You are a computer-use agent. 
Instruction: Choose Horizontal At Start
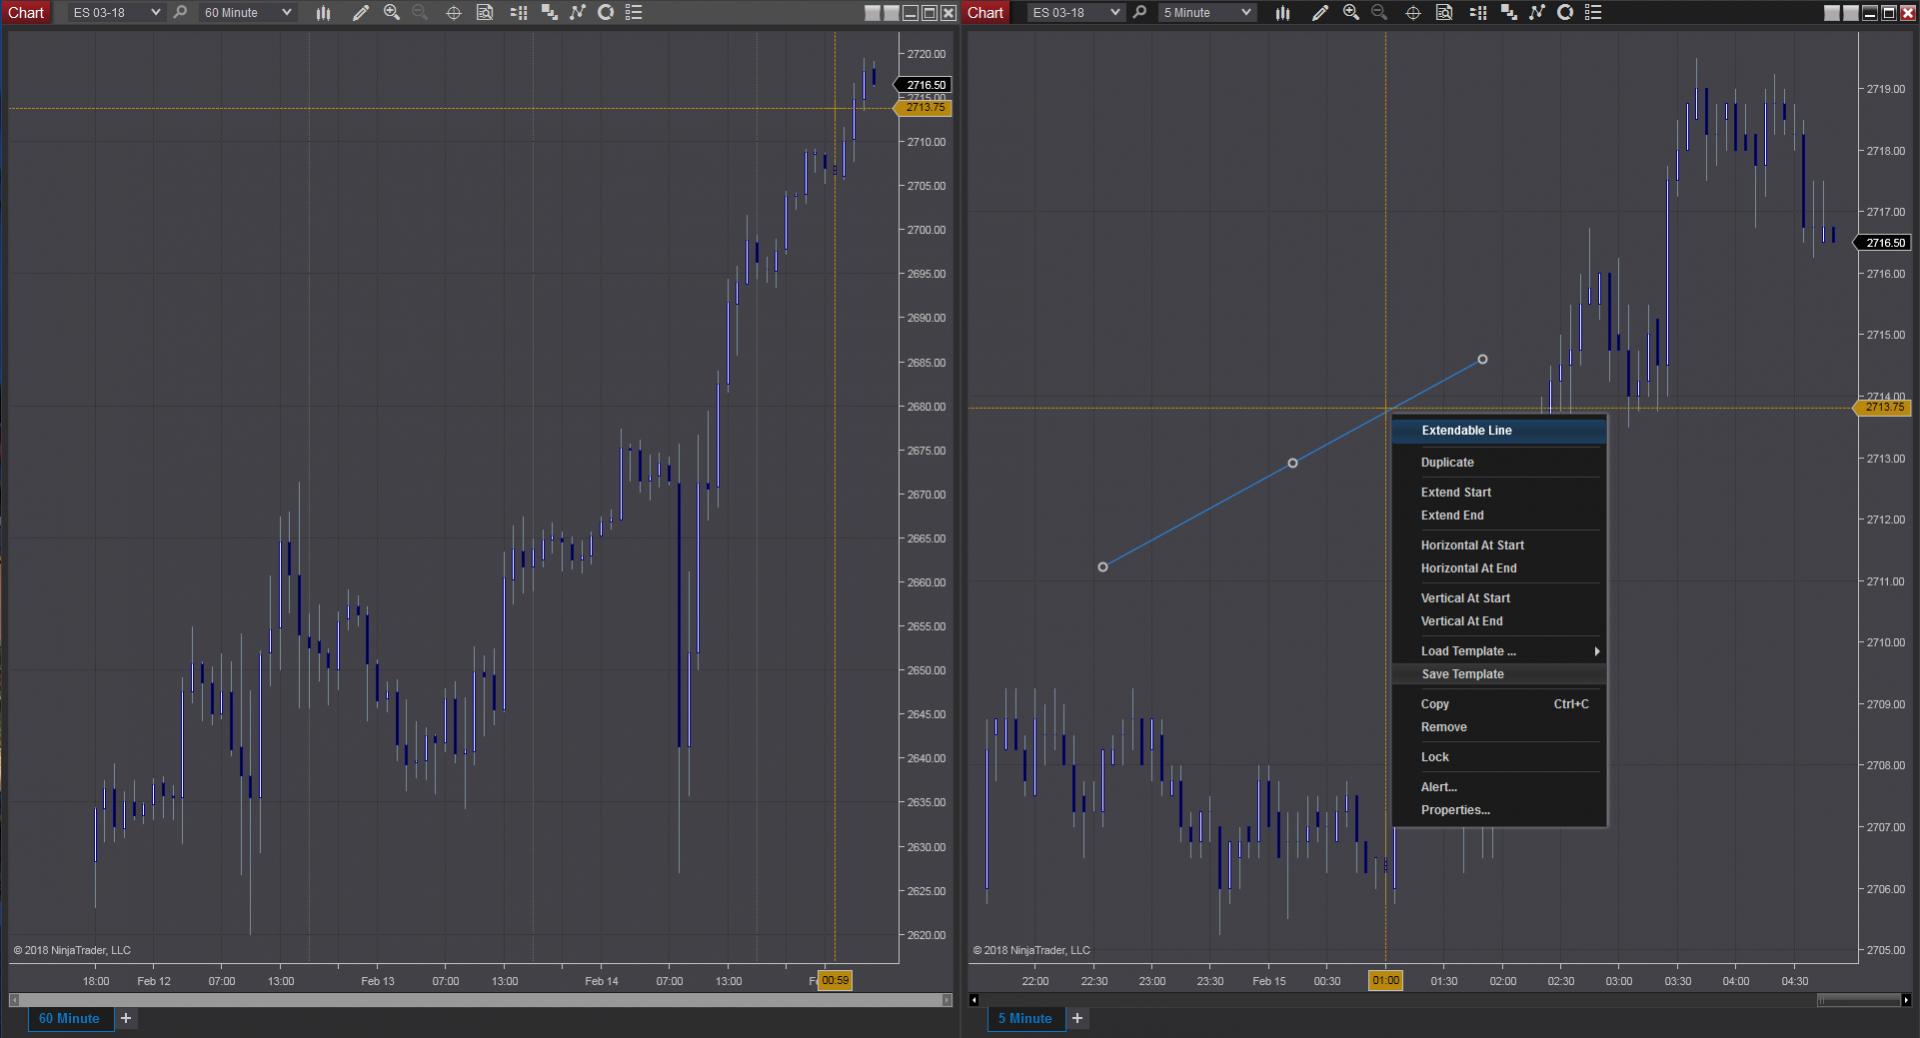1499,545
